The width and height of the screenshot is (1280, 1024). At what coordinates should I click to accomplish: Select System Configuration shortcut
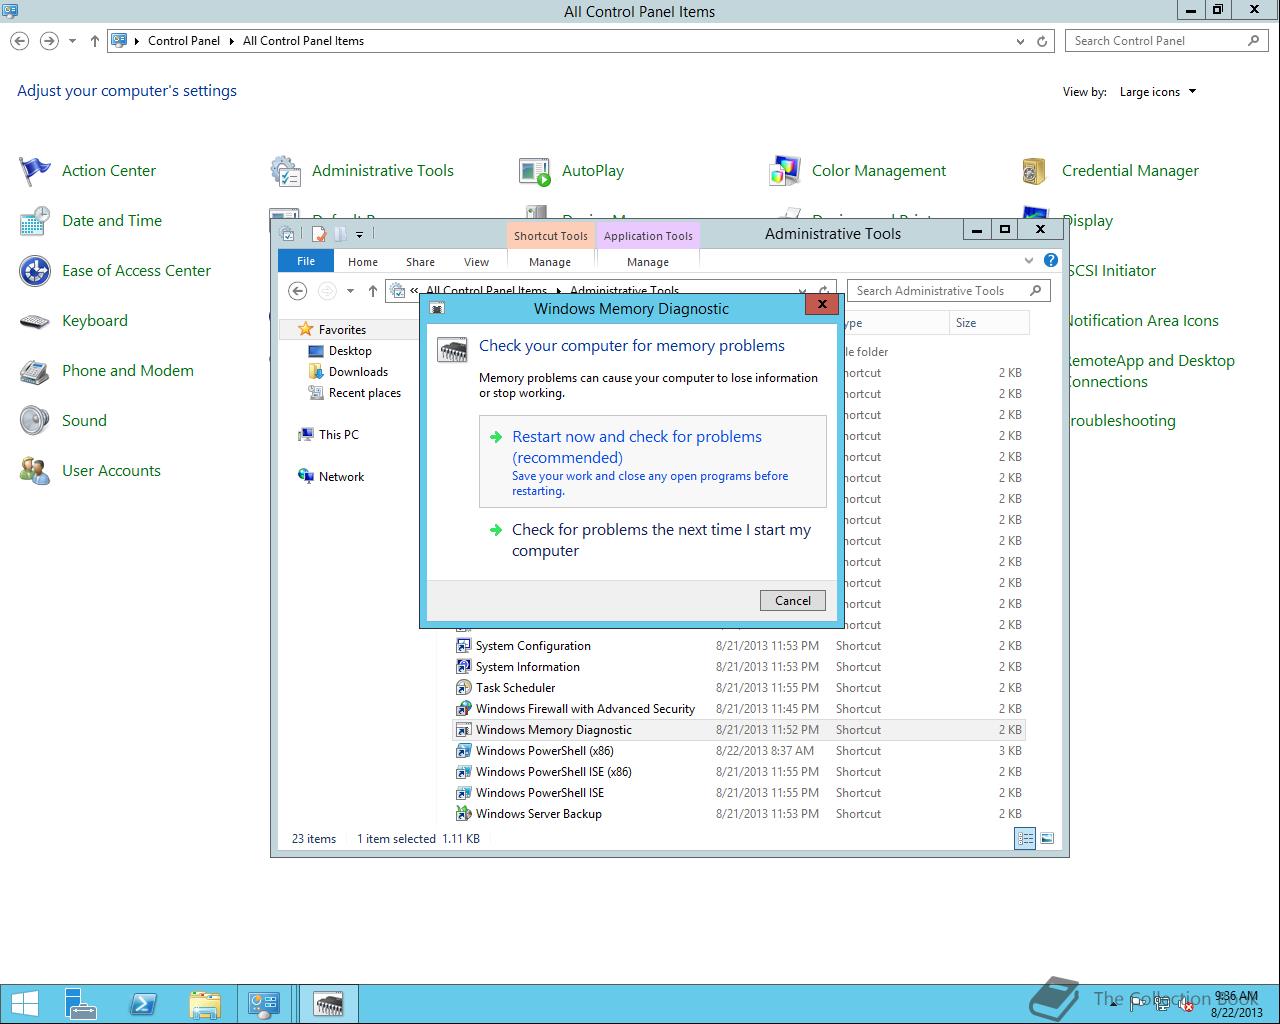[739, 646]
